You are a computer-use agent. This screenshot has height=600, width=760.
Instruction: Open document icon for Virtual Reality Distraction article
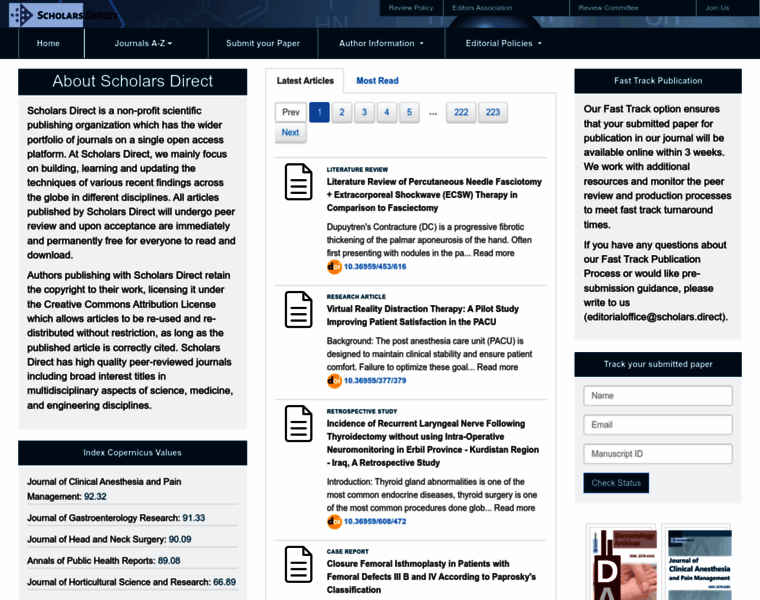coord(299,309)
